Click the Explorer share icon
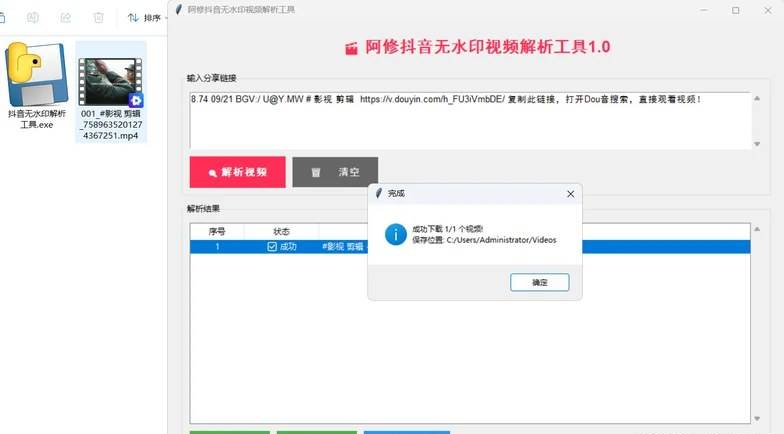Screen dimensions: 784x434 click(66, 18)
